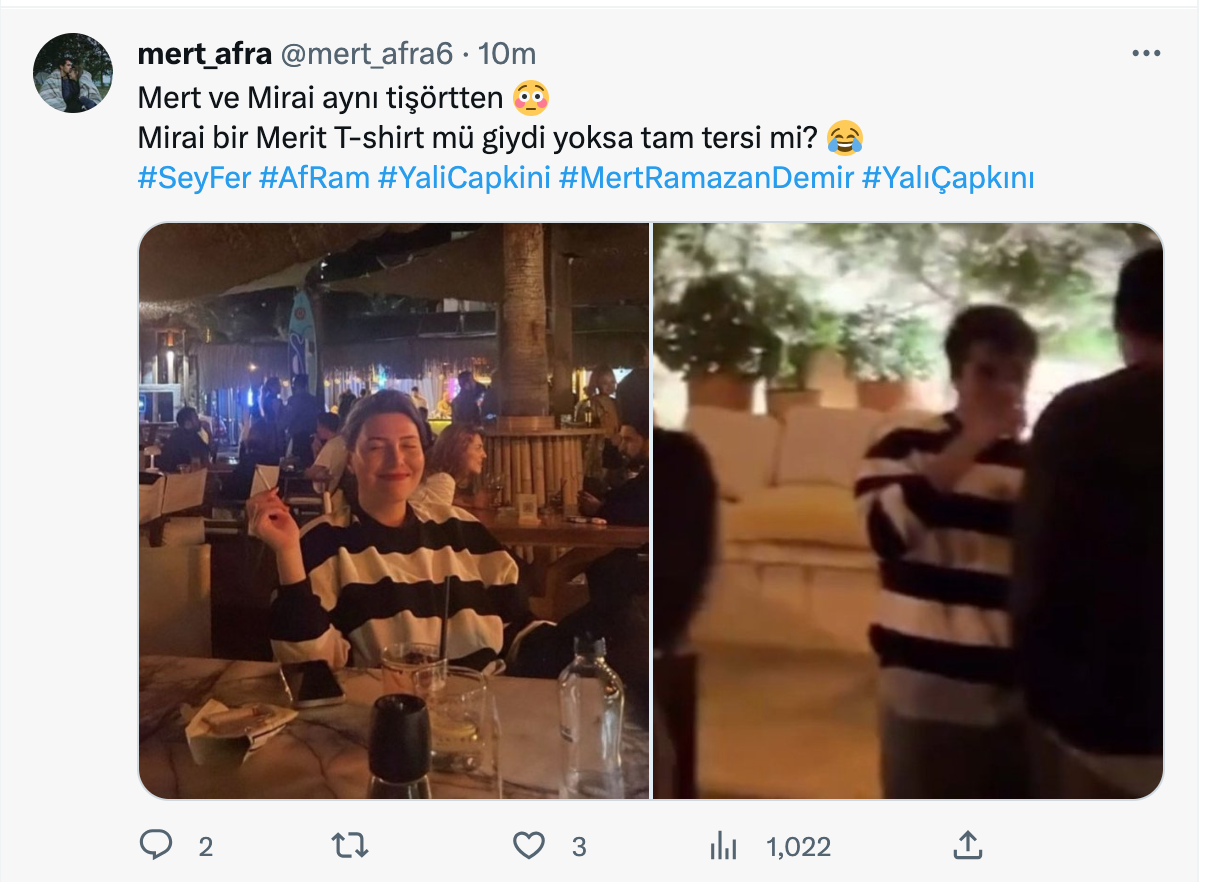Click the like count 3
1222x882 pixels.
tap(578, 848)
